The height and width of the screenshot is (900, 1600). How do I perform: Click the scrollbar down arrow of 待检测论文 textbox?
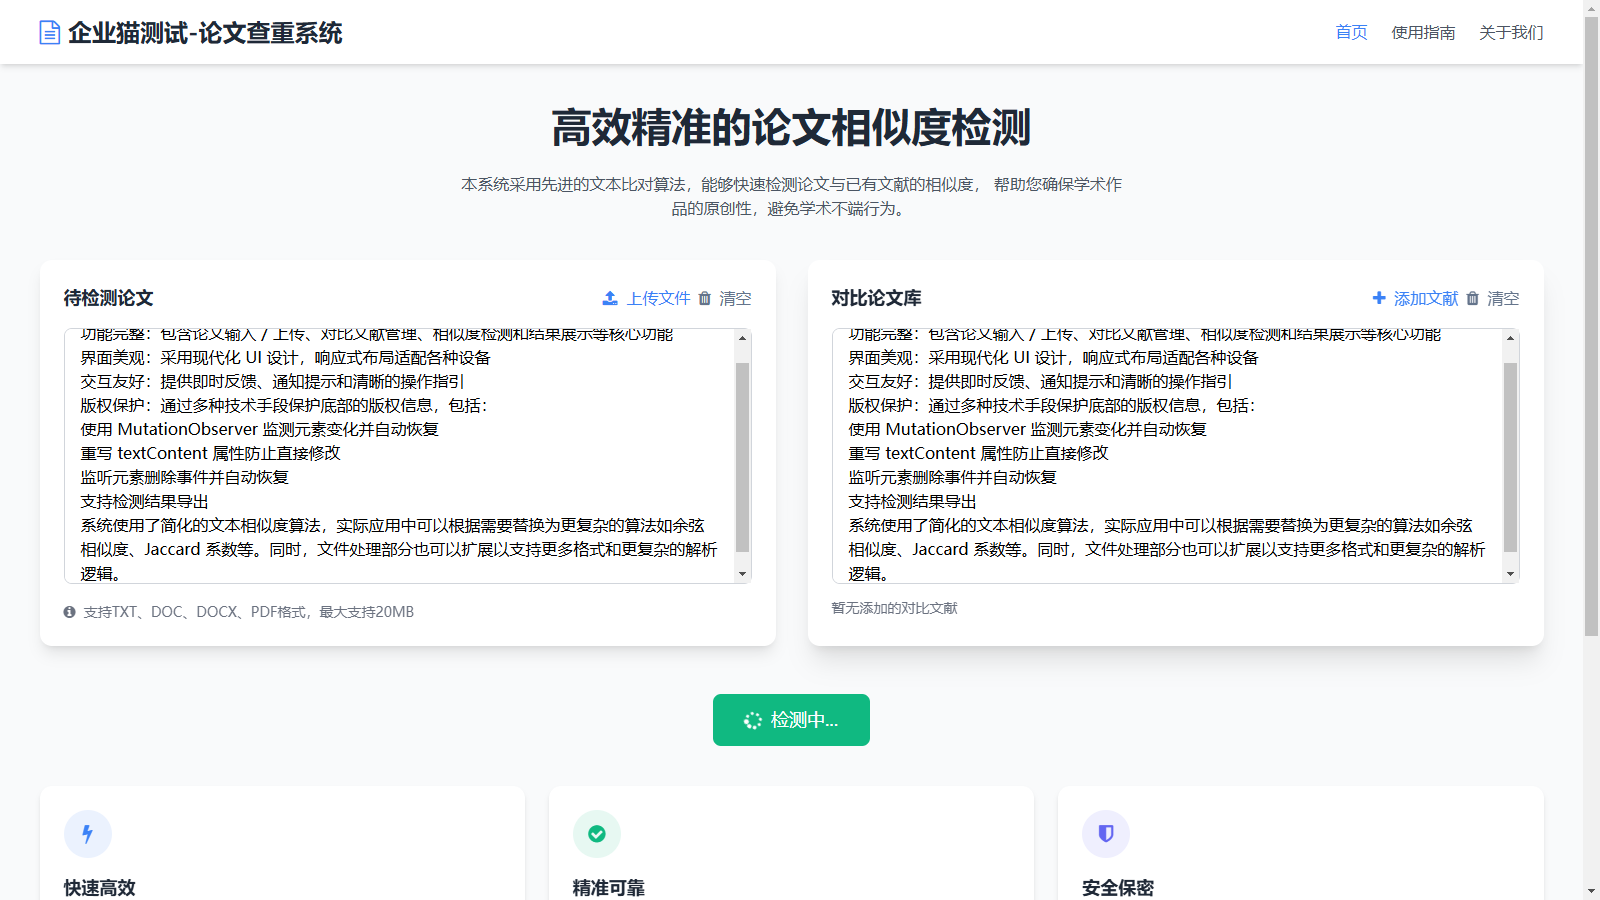click(x=741, y=573)
